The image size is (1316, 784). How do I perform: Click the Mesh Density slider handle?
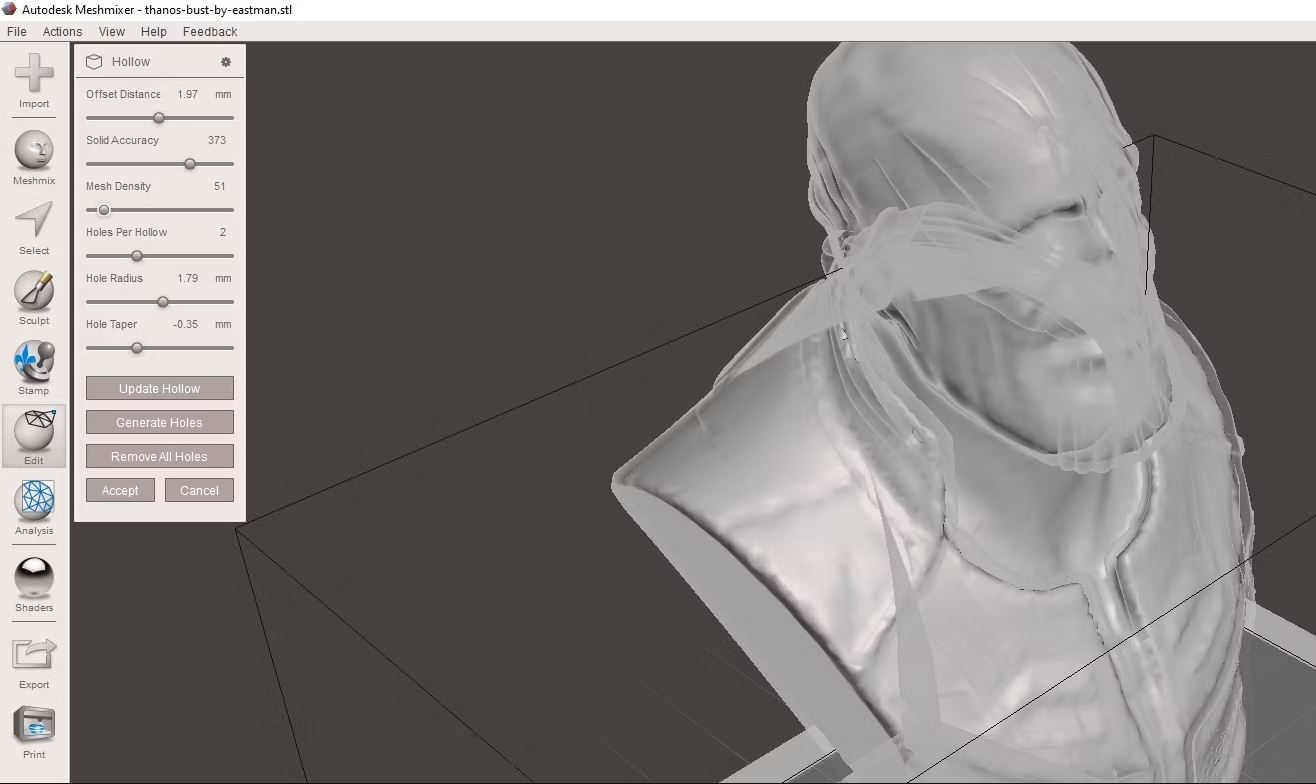(x=104, y=210)
